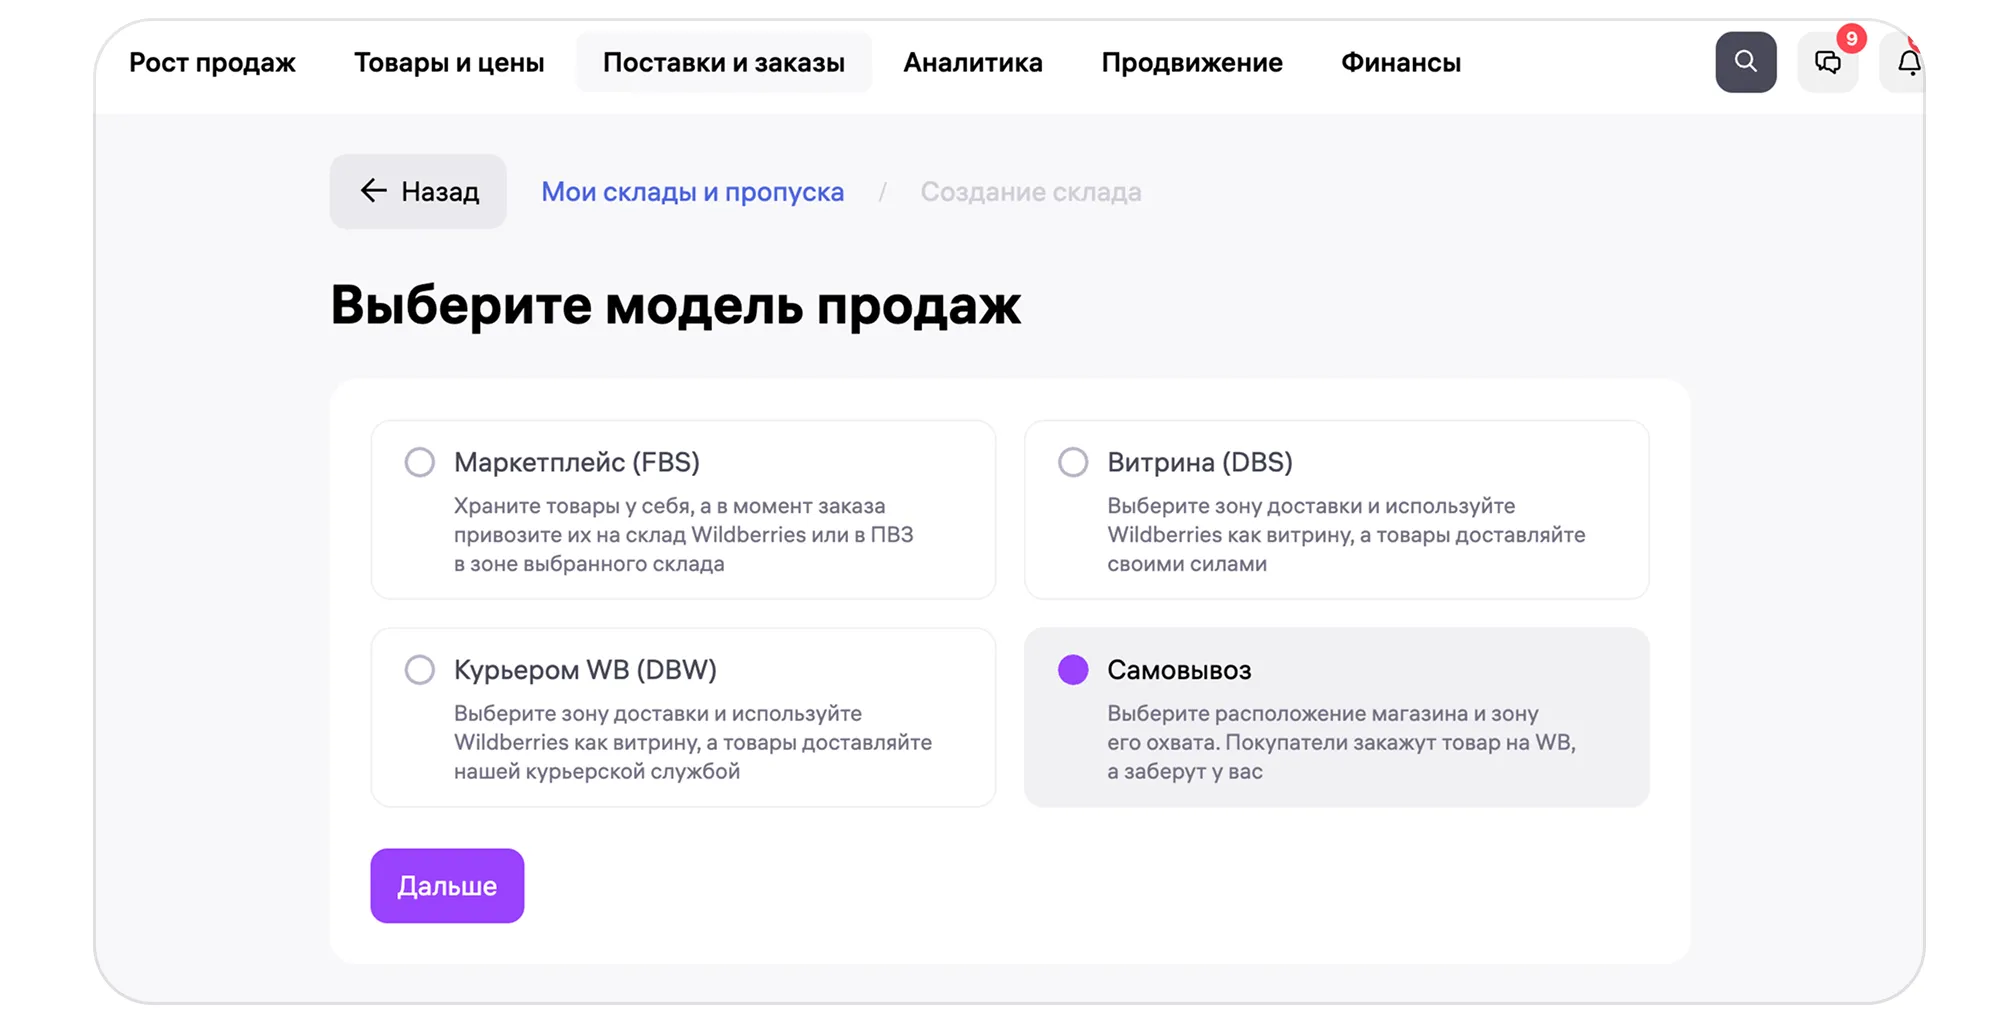Viewport: 2016px width, 1026px height.
Task: Select the Самовывоз radio button
Action: (1073, 670)
